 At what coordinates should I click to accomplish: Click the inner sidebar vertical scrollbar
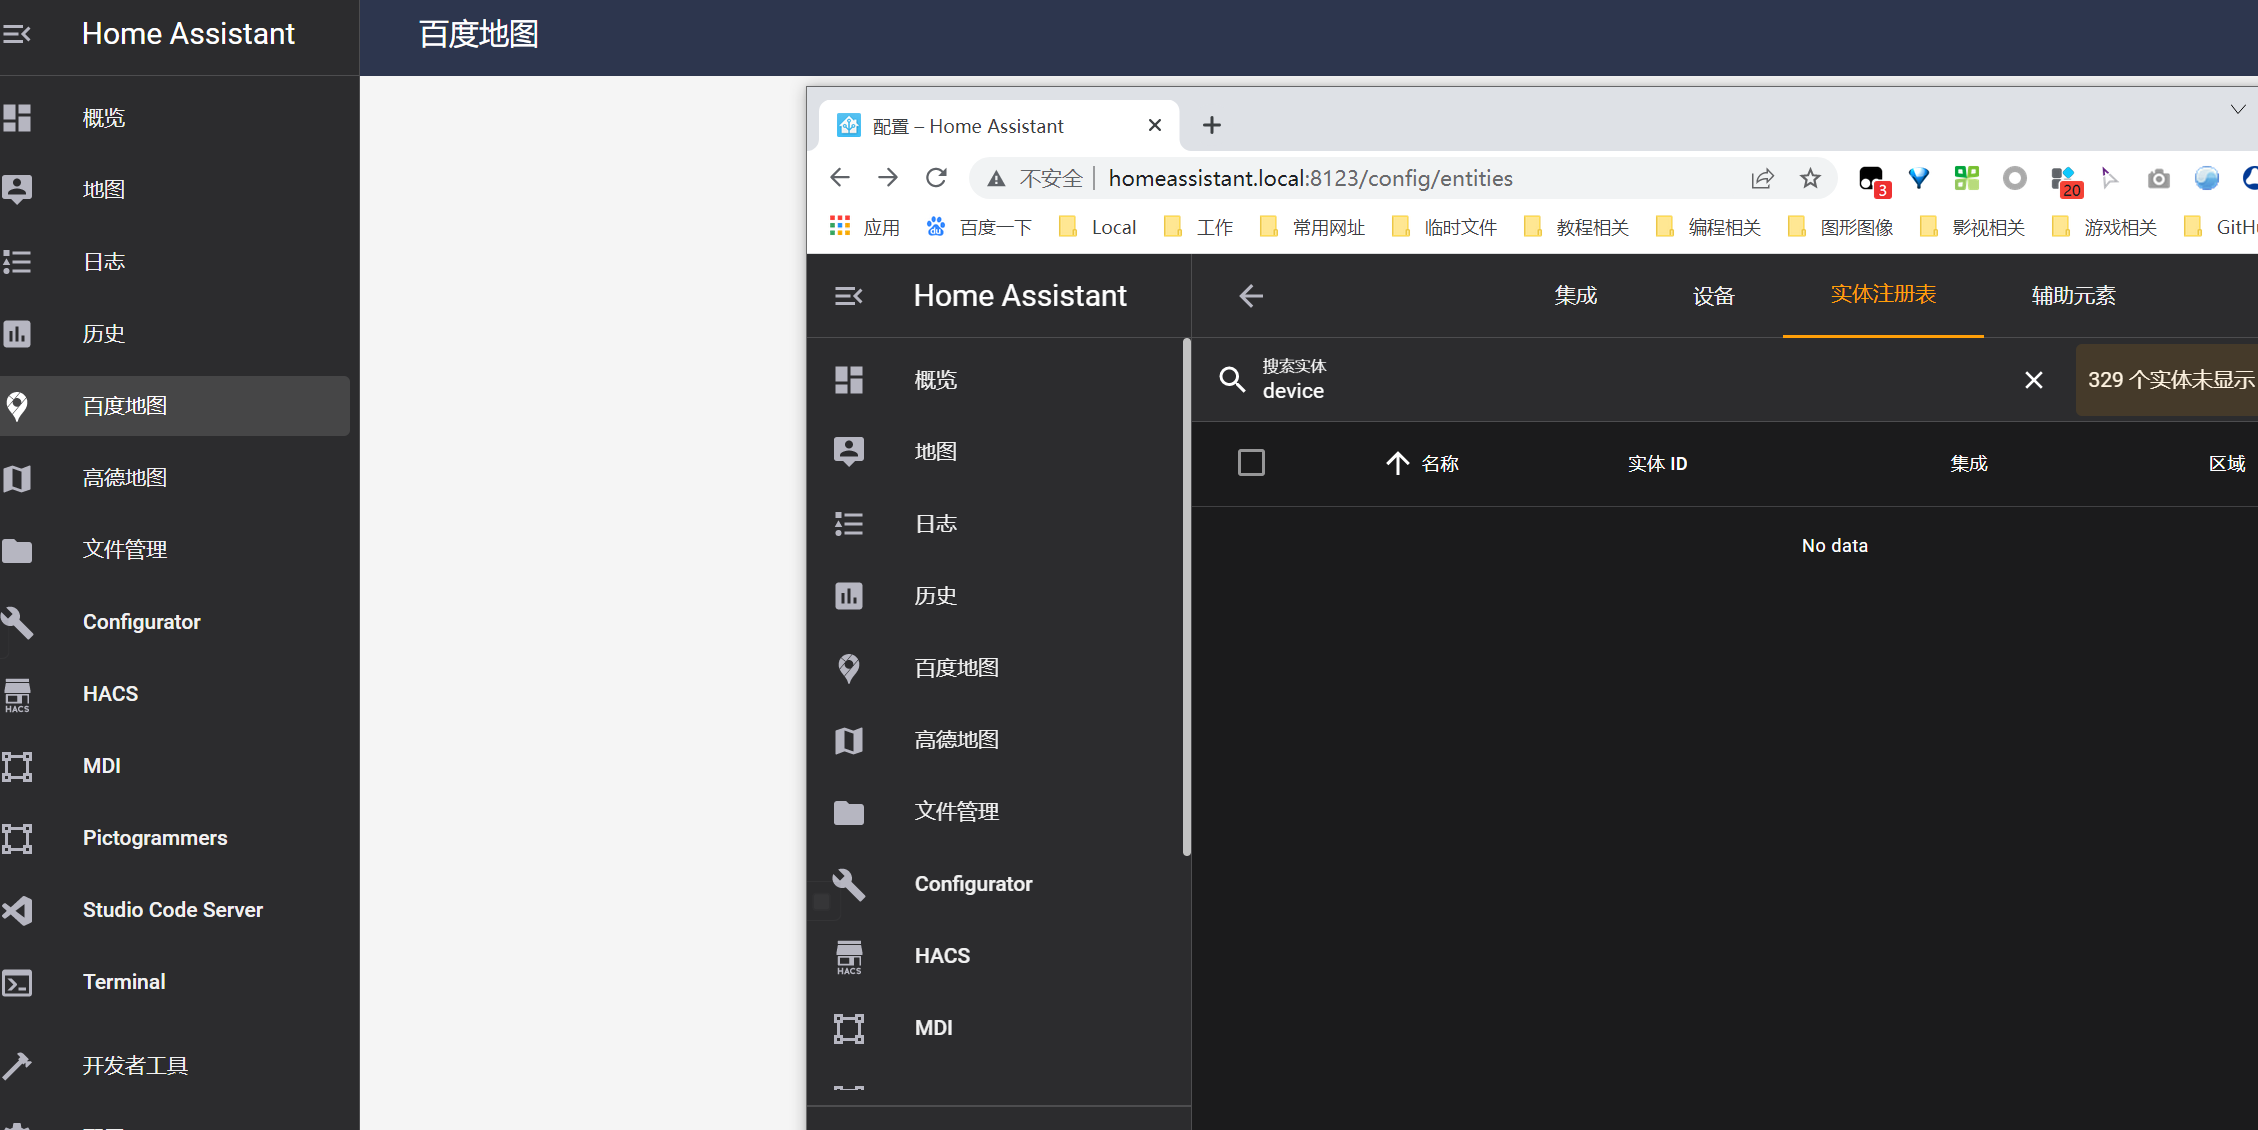[x=1186, y=597]
